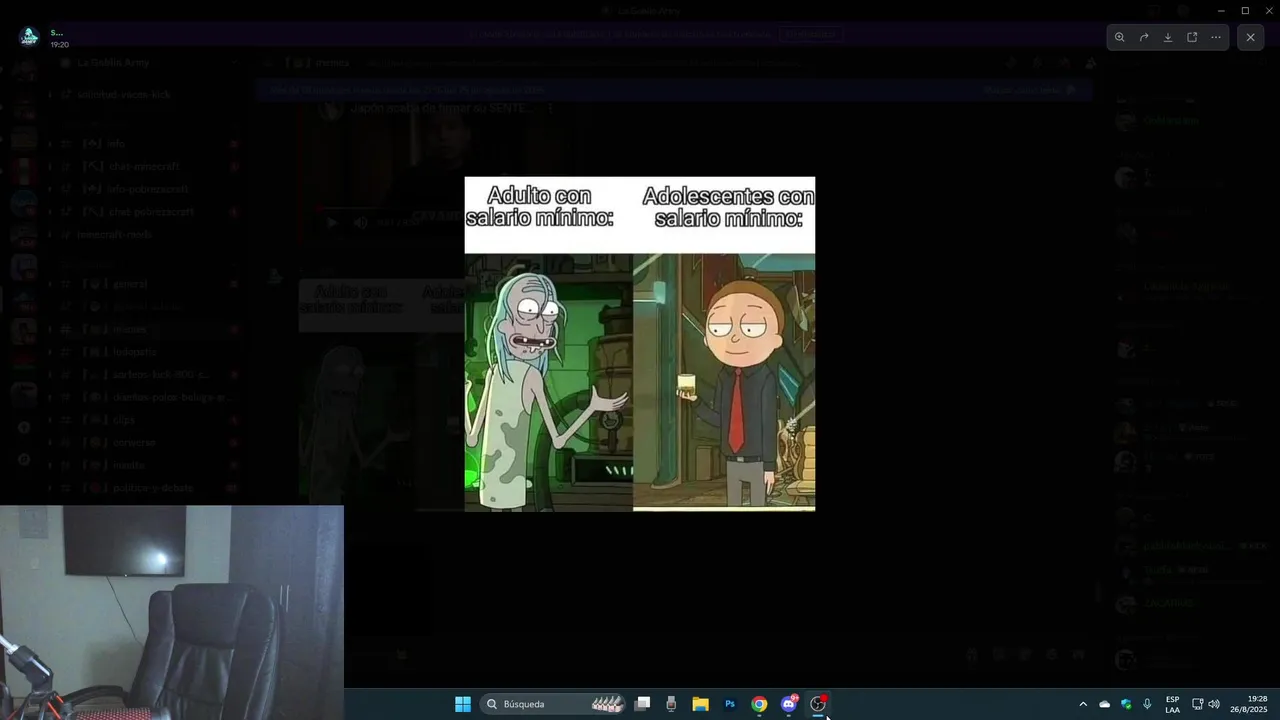The image size is (1280, 720).
Task: Open Task View in the taskbar
Action: click(x=643, y=704)
